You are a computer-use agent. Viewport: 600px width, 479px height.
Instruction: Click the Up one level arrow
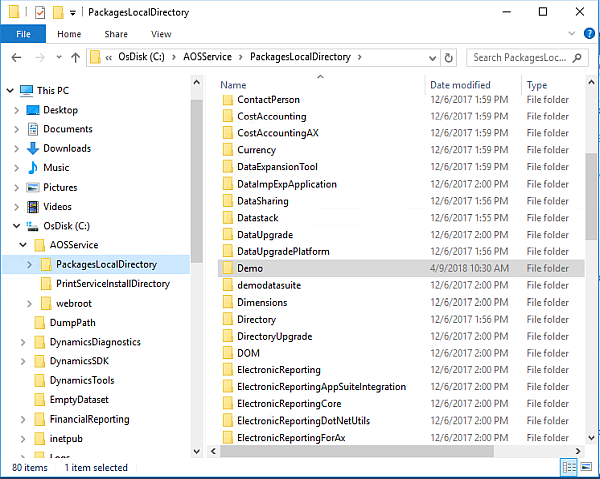tap(75, 58)
